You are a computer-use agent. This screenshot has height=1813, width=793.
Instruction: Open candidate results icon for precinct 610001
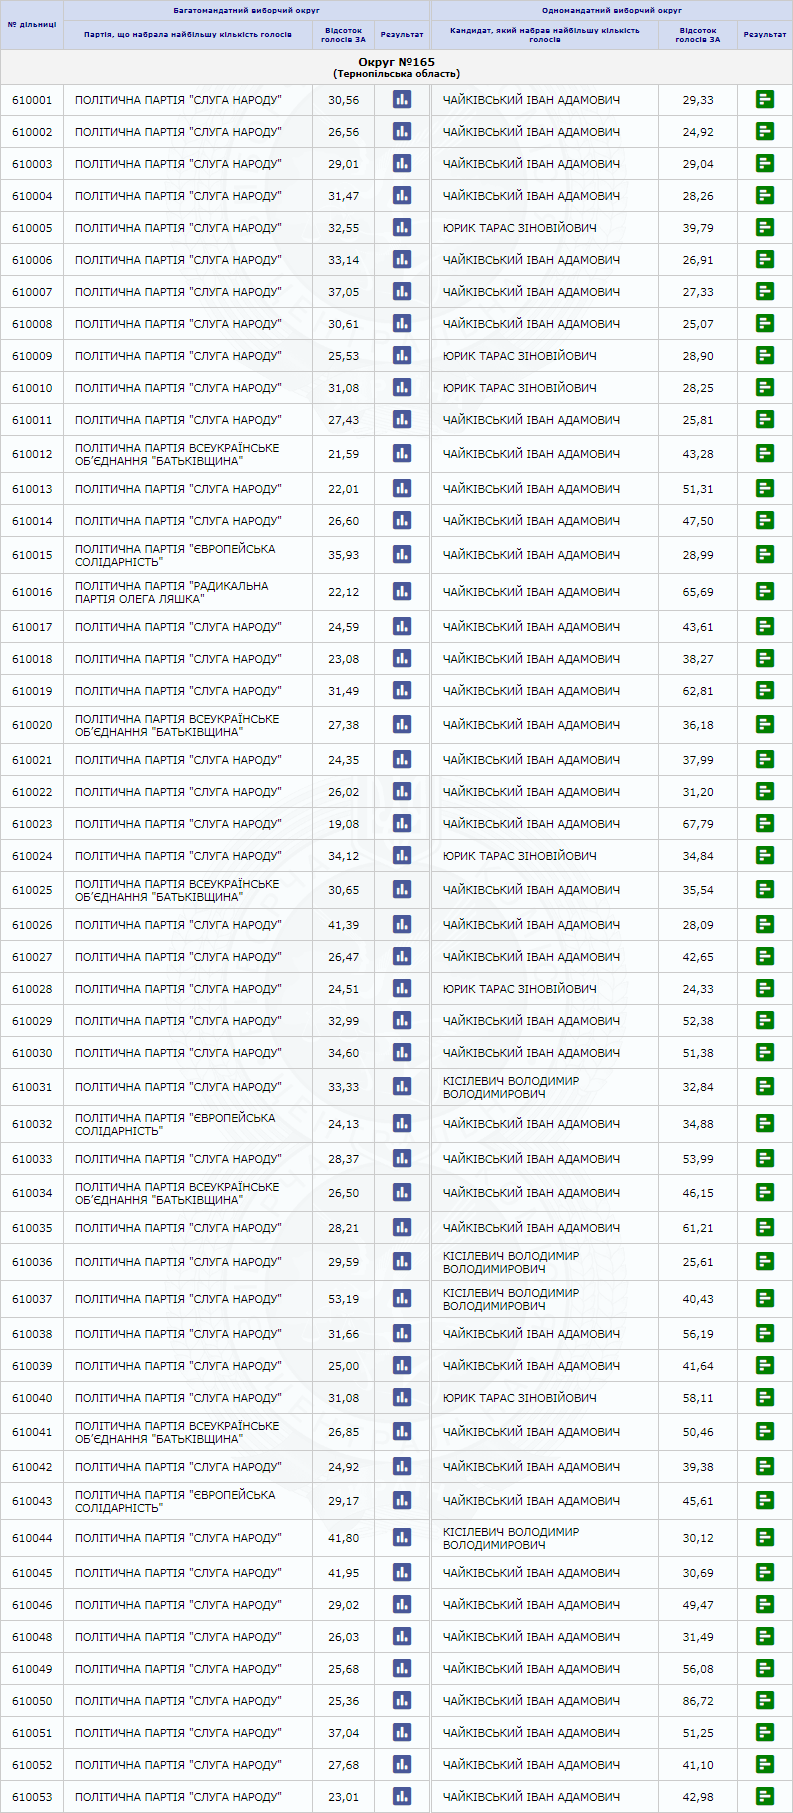click(x=765, y=99)
